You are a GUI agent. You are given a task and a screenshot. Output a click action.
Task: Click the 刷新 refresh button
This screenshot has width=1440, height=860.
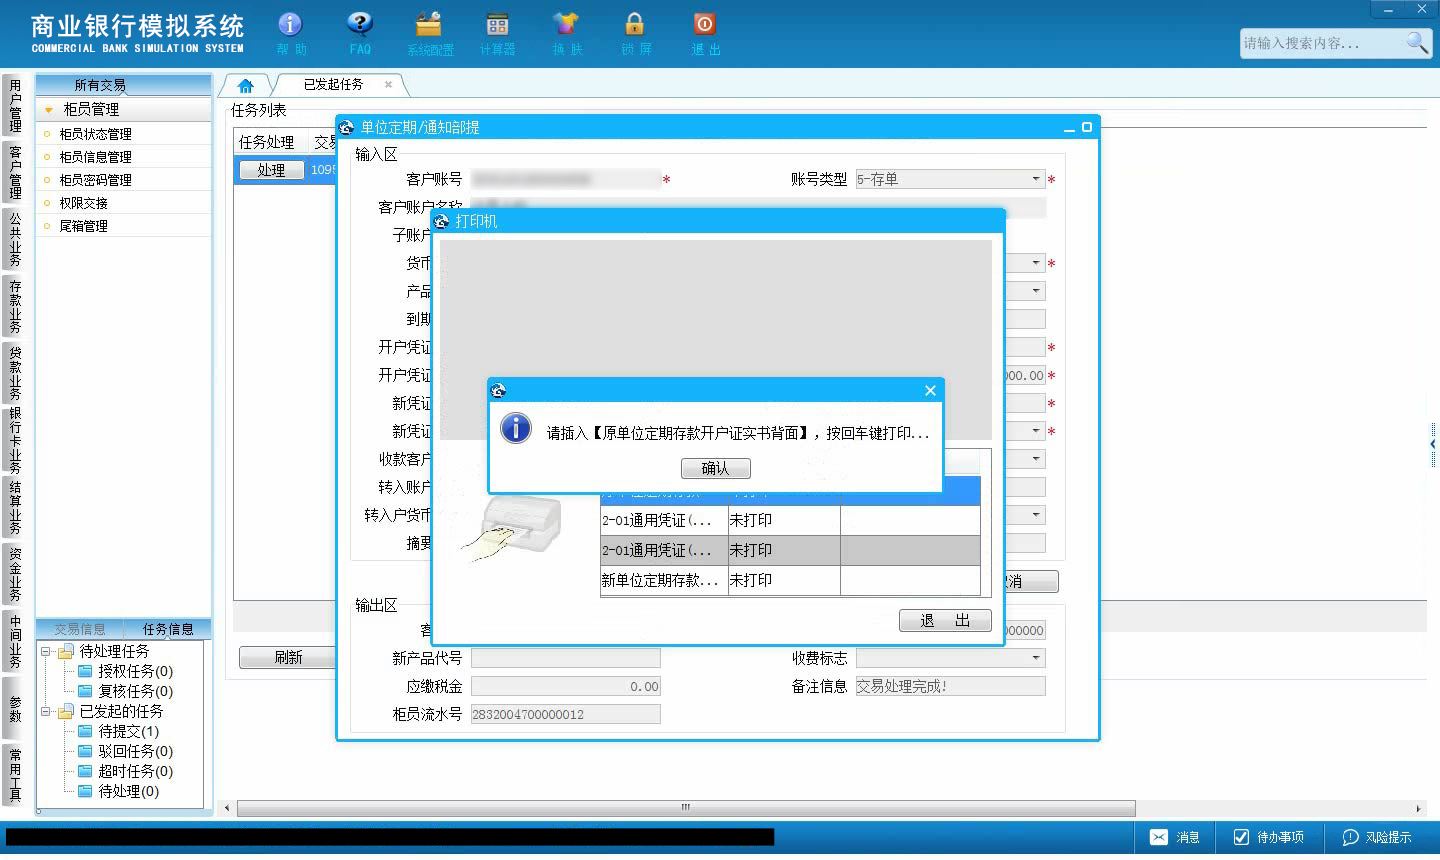pyautogui.click(x=287, y=657)
